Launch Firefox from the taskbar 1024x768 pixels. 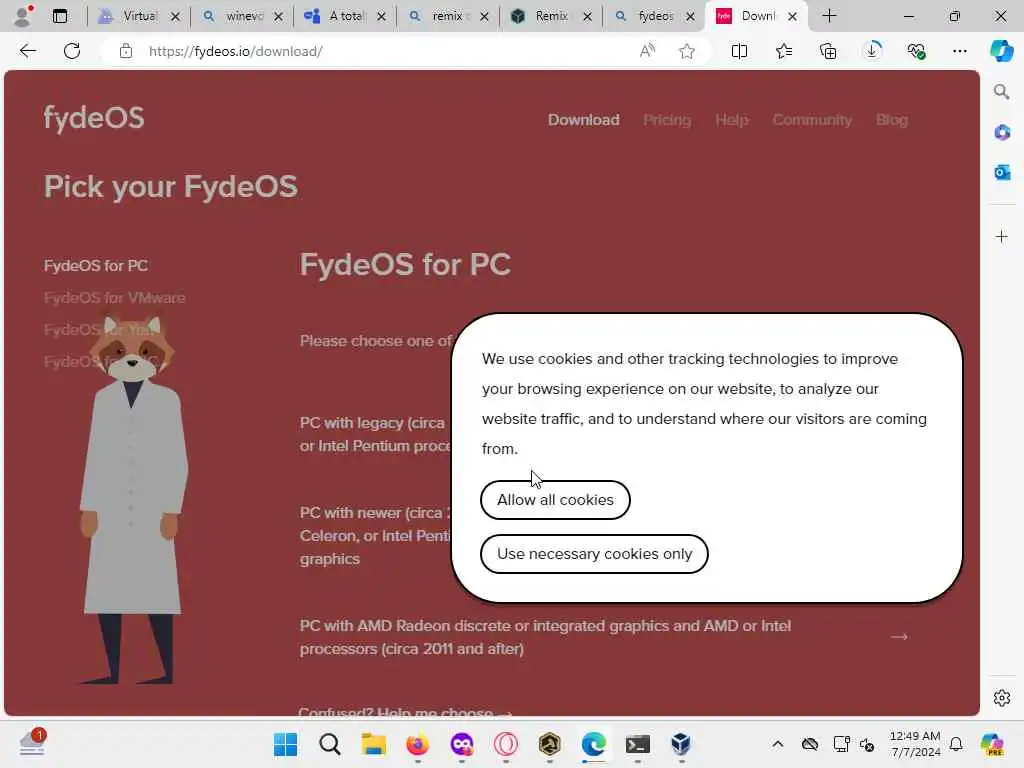pyautogui.click(x=417, y=744)
